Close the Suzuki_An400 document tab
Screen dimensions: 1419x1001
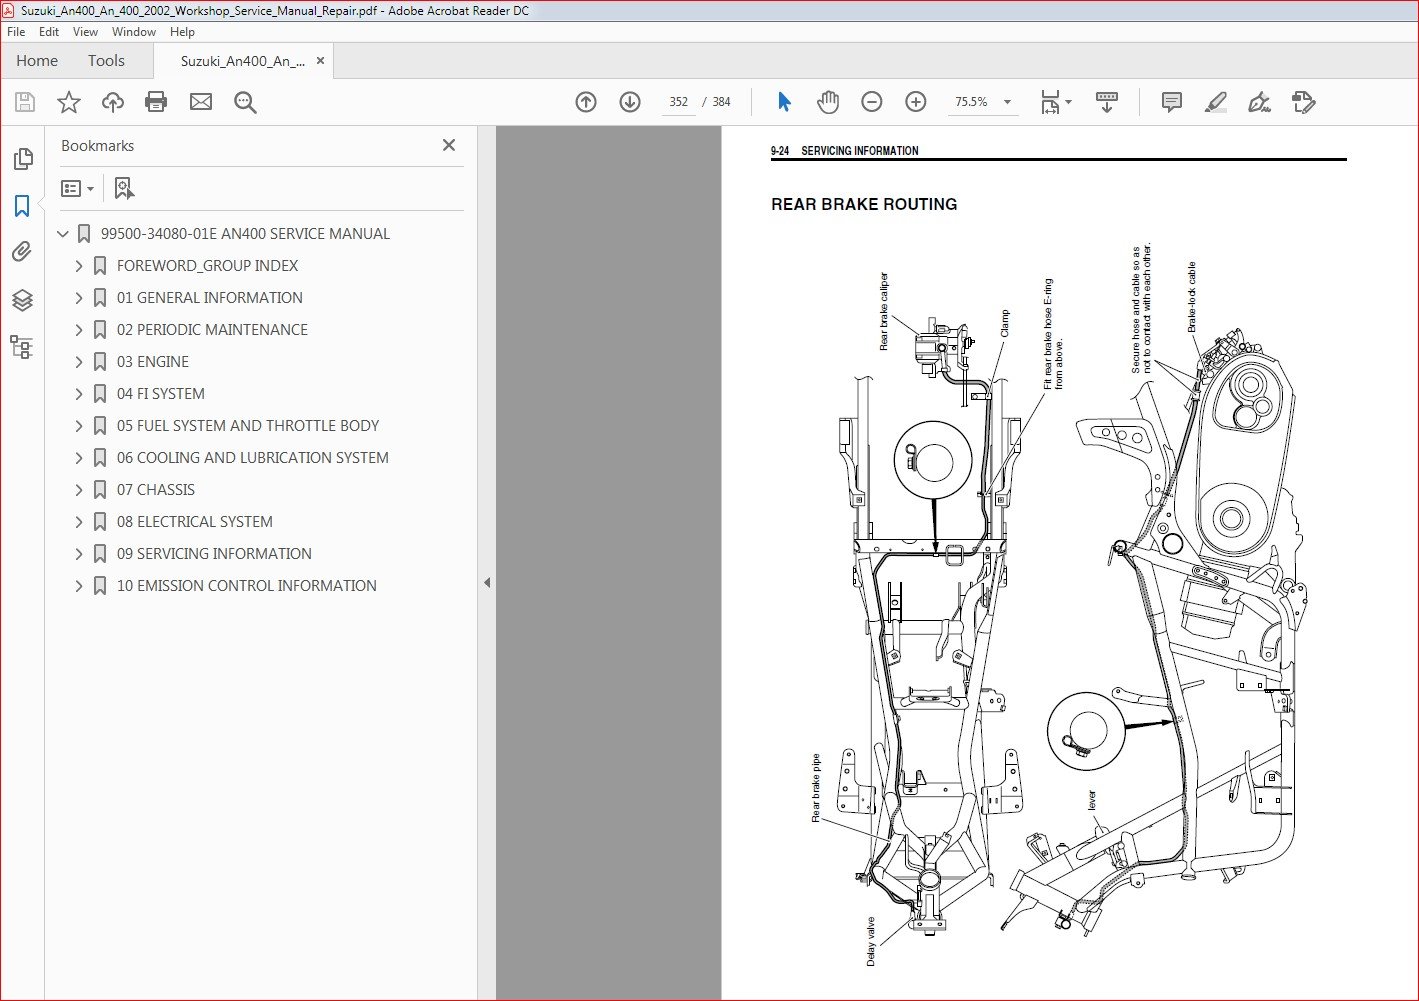[320, 61]
